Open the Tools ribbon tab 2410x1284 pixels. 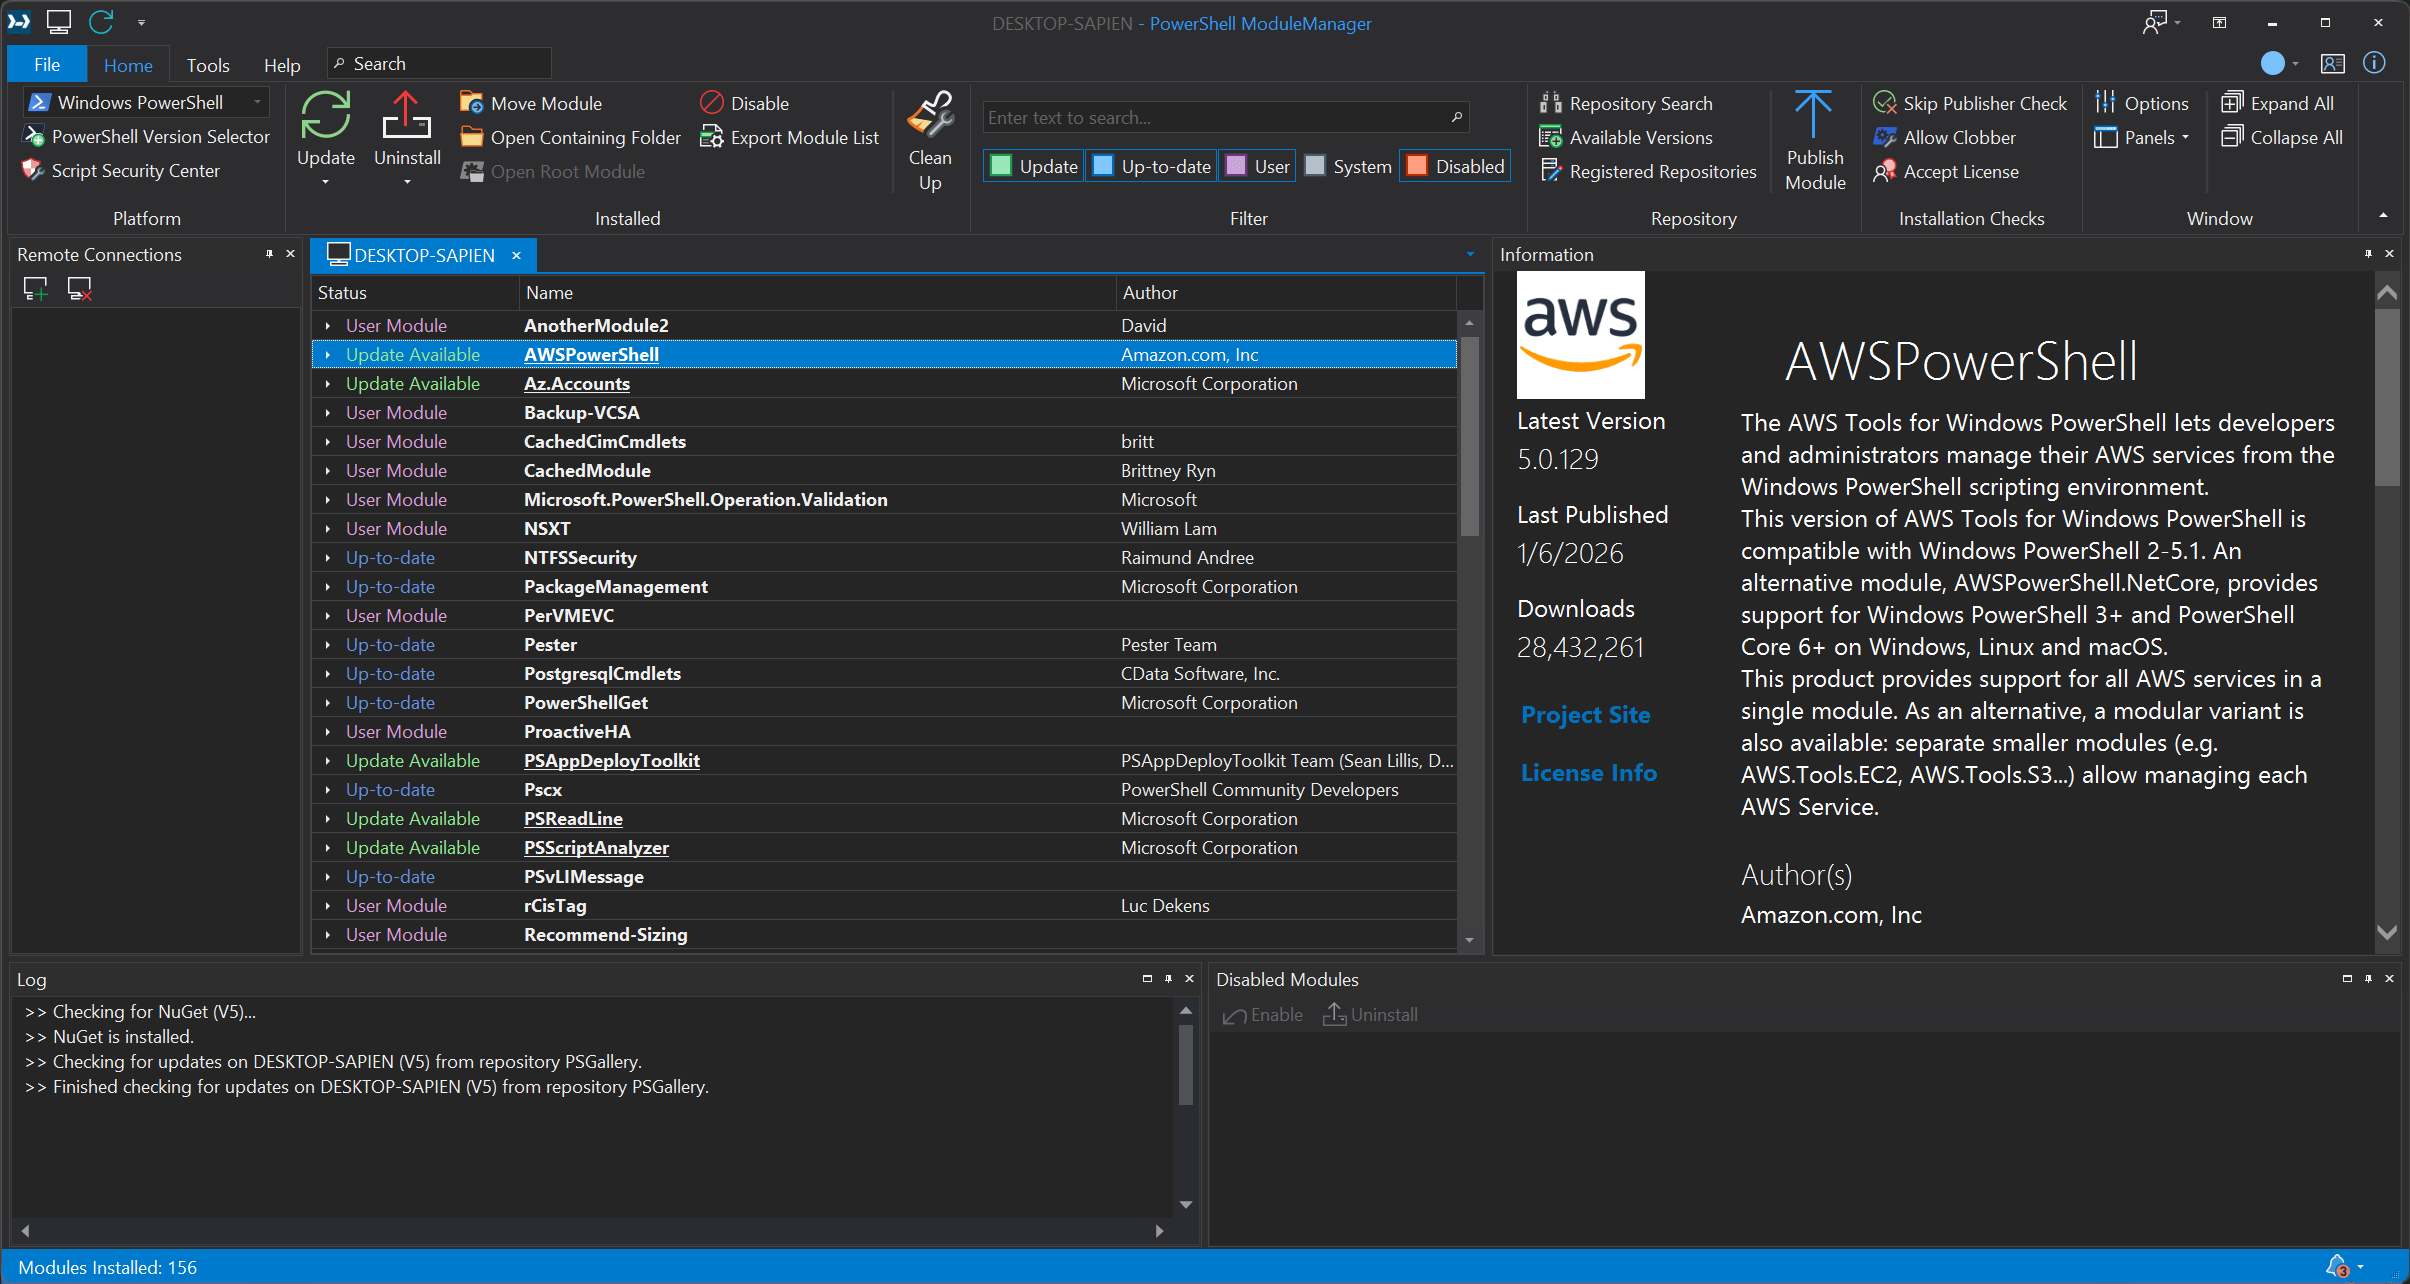(208, 65)
